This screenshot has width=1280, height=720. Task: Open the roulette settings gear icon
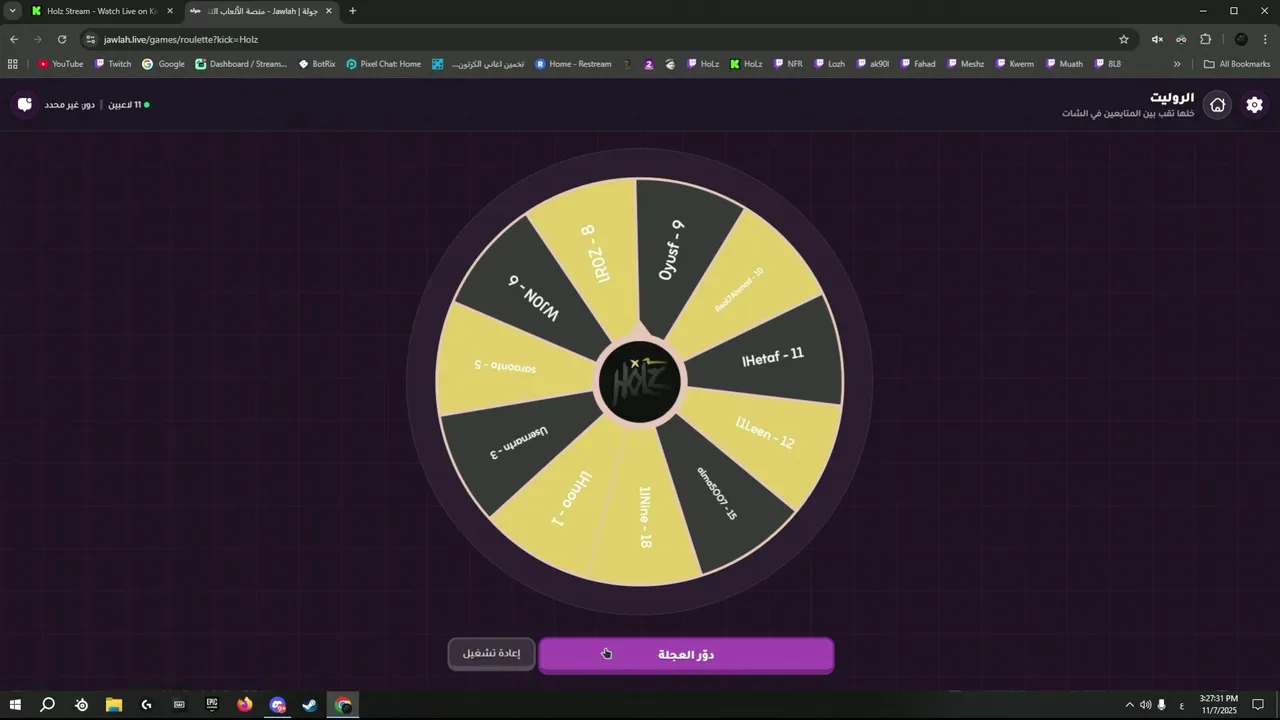1254,105
